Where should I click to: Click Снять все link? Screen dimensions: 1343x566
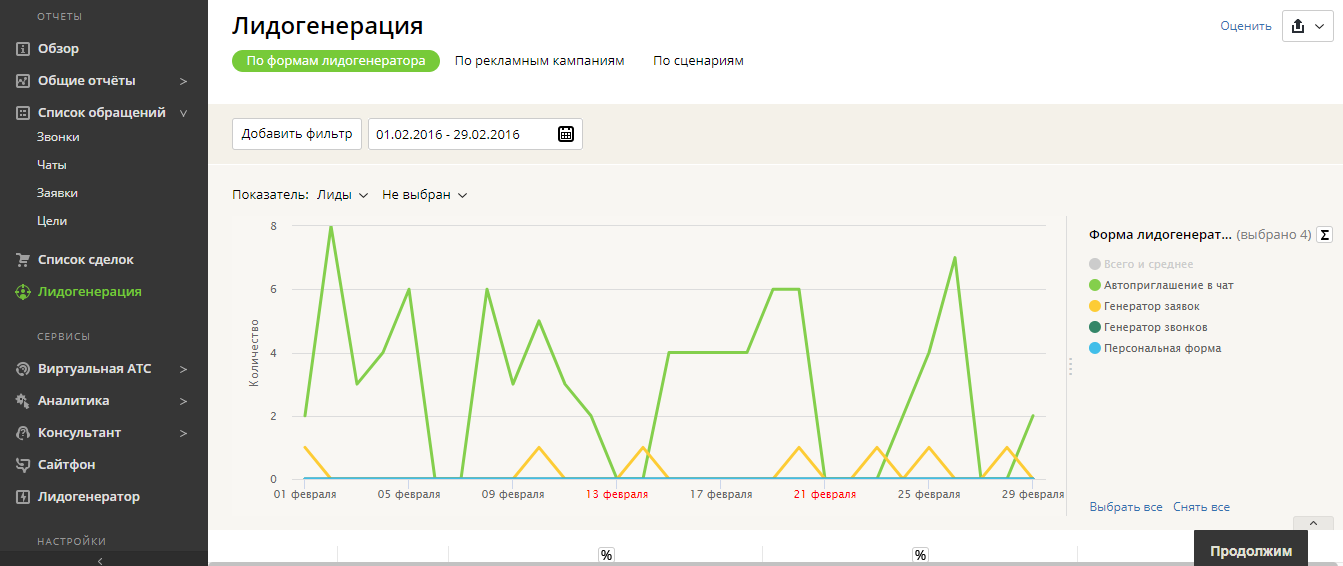click(x=1201, y=507)
